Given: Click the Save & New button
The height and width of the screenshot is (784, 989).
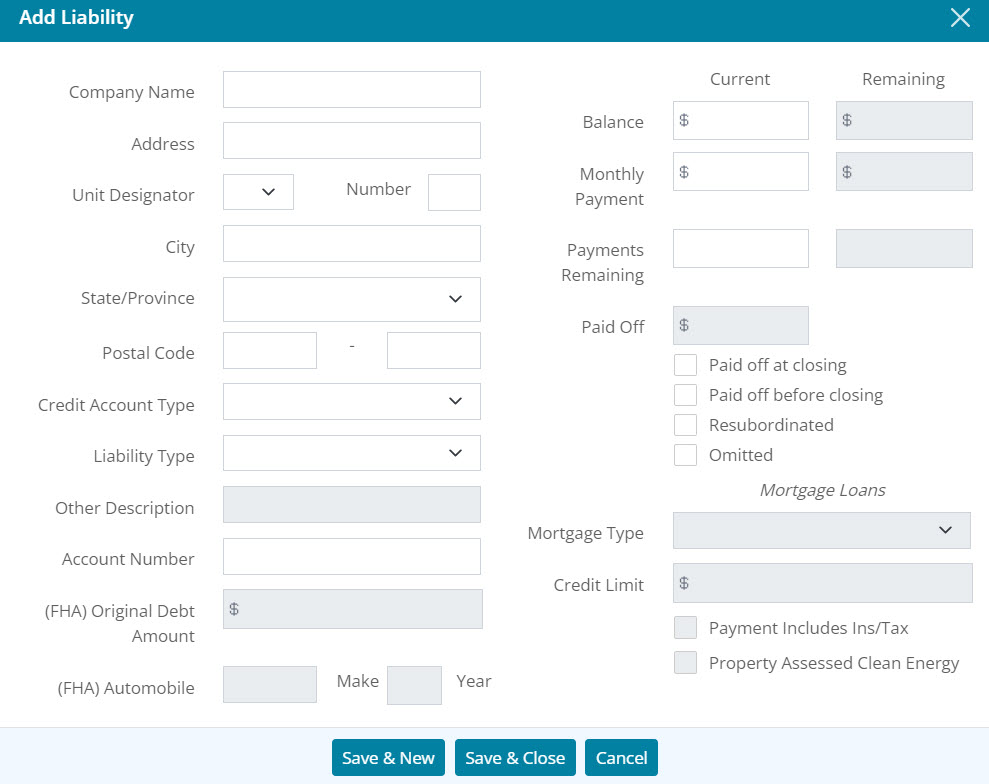Looking at the screenshot, I should (x=388, y=758).
